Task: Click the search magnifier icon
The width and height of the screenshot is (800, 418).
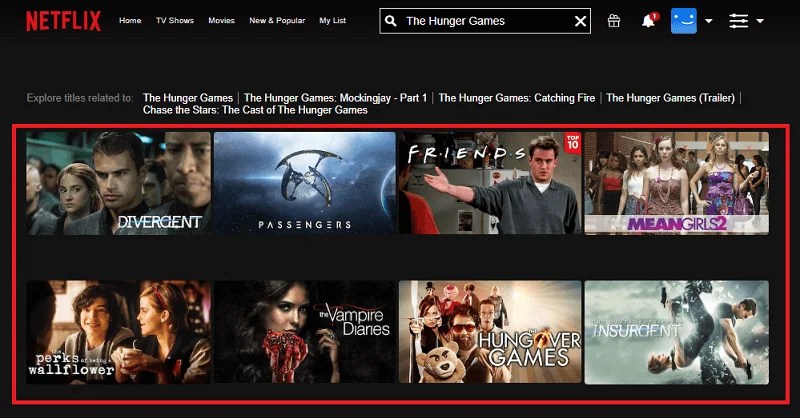Action: 391,21
